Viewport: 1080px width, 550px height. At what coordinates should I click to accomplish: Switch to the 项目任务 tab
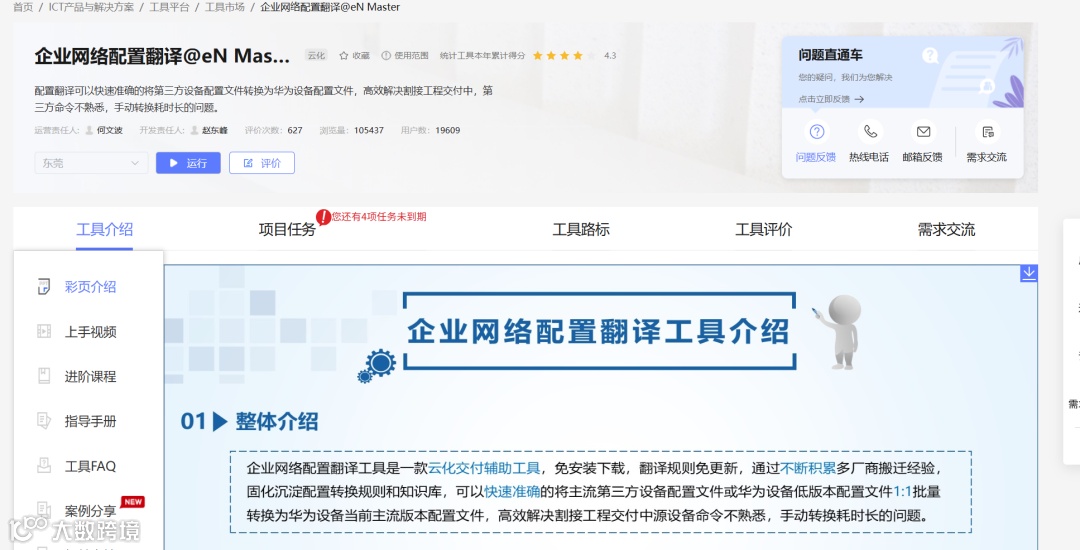click(x=287, y=229)
